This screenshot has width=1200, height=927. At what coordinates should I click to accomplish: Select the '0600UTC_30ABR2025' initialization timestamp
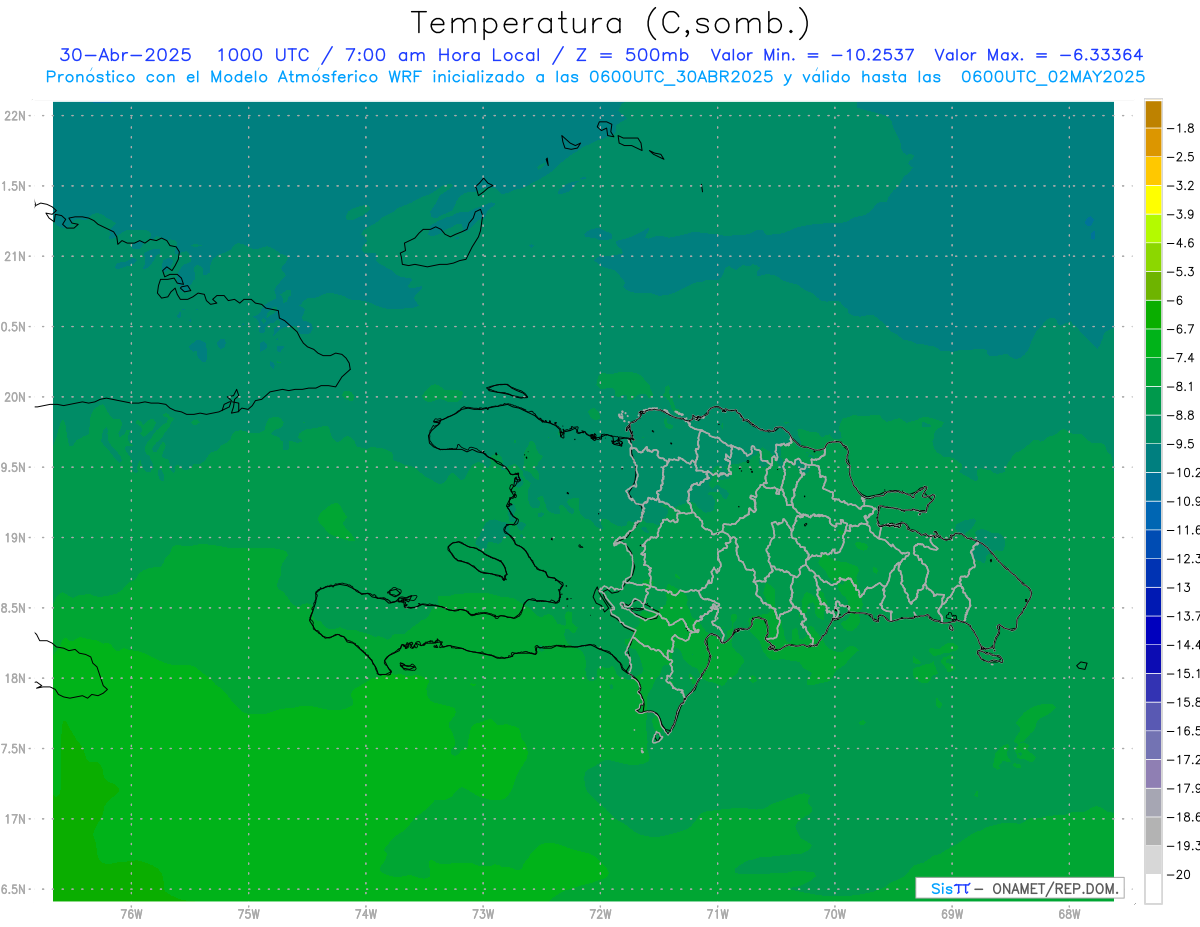680,77
